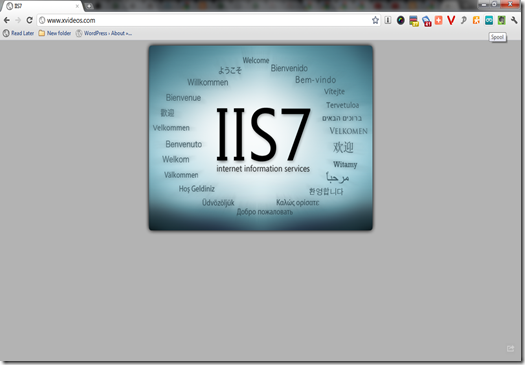The height and width of the screenshot is (365, 525).
Task: Click the share icon at bottom right
Action: [510, 349]
